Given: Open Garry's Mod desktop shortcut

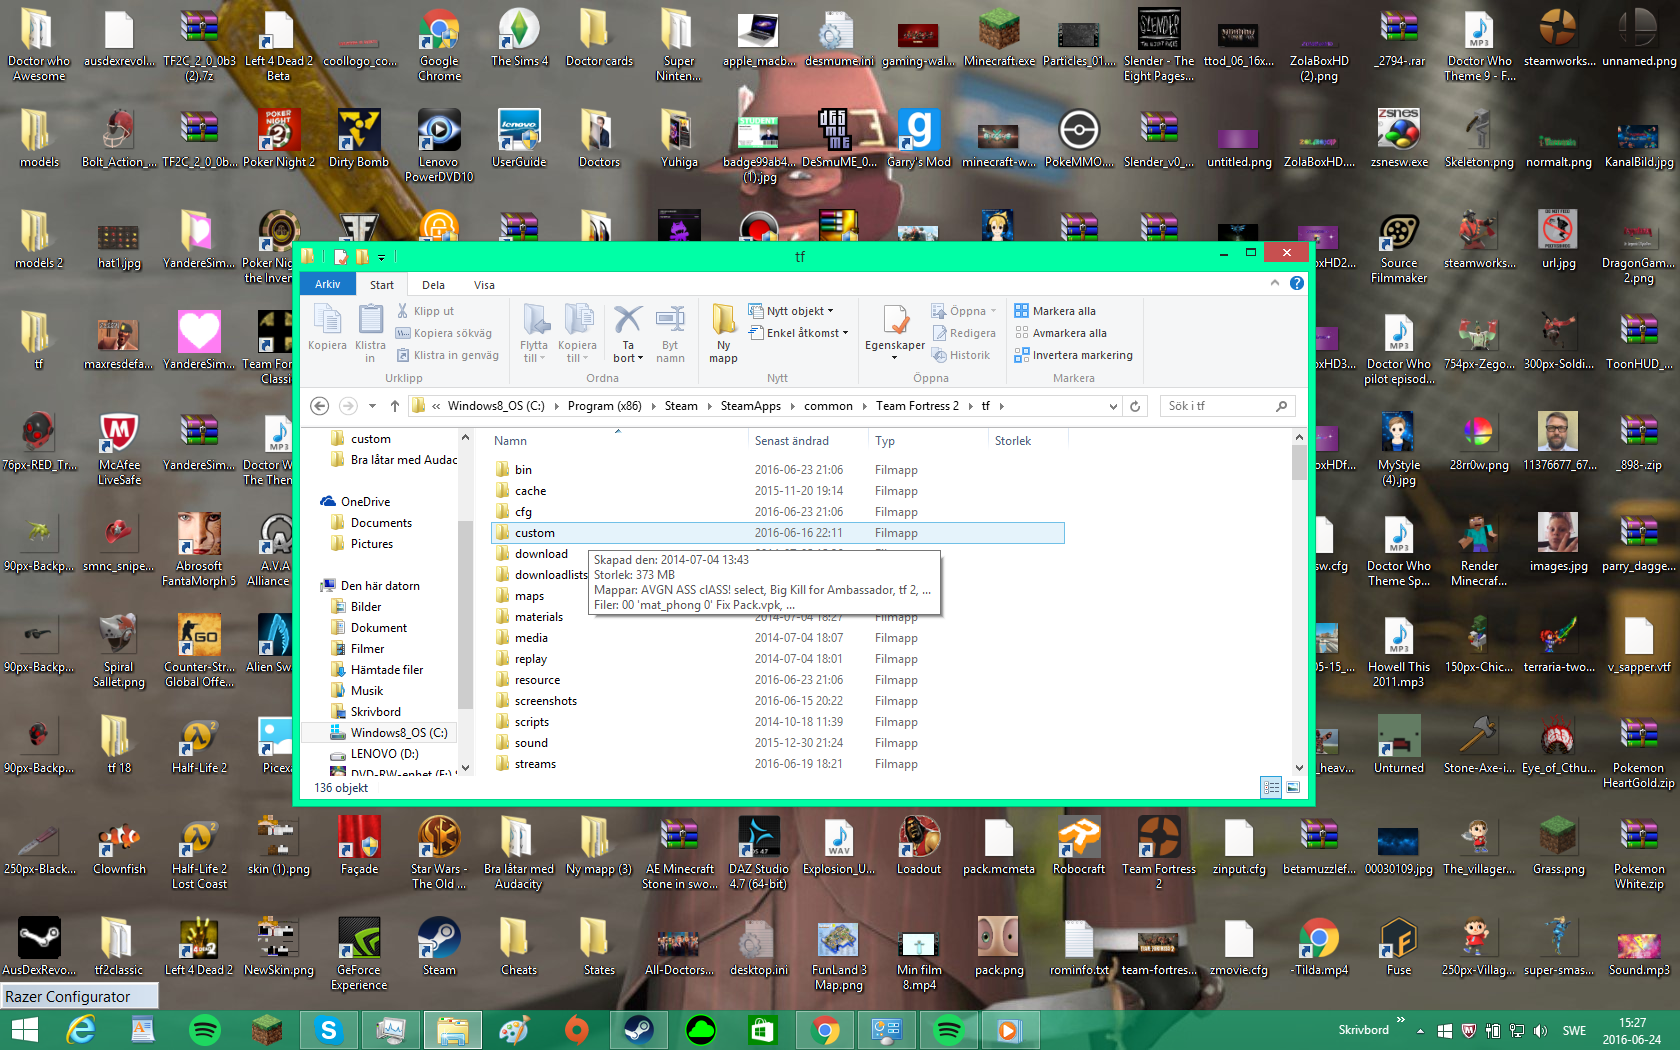Looking at the screenshot, I should pos(919,140).
